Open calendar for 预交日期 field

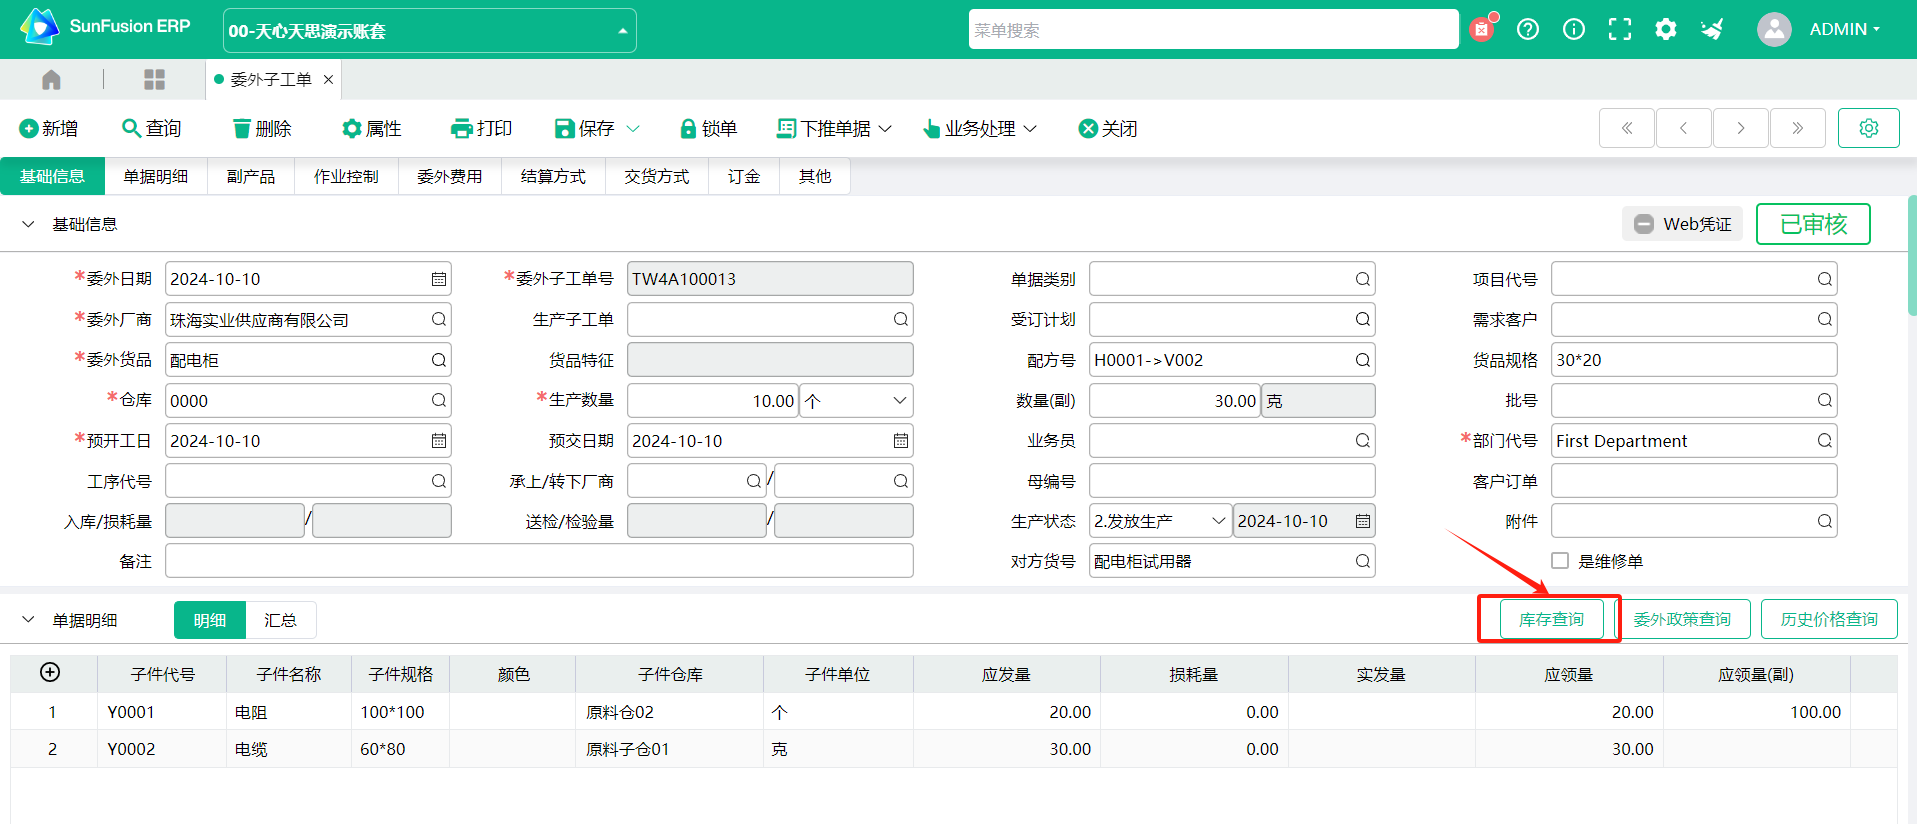901,441
